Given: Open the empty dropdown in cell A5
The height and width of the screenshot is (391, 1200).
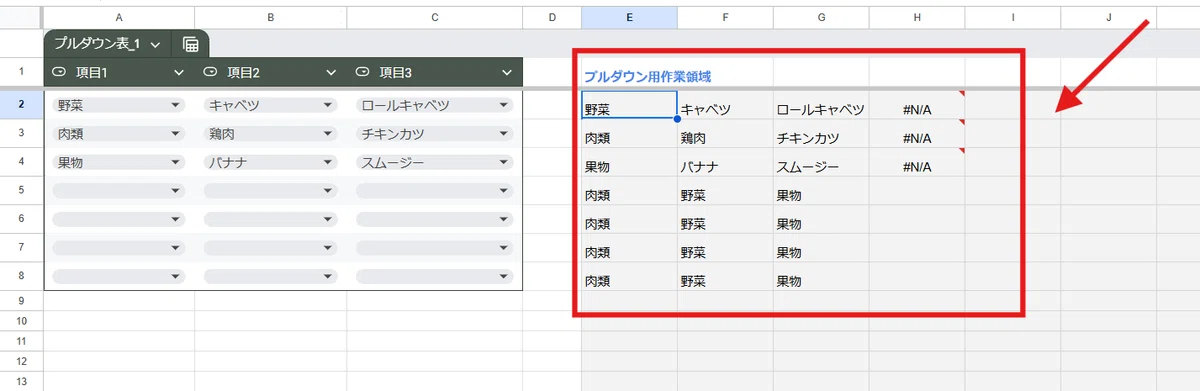Looking at the screenshot, I should 119,190.
